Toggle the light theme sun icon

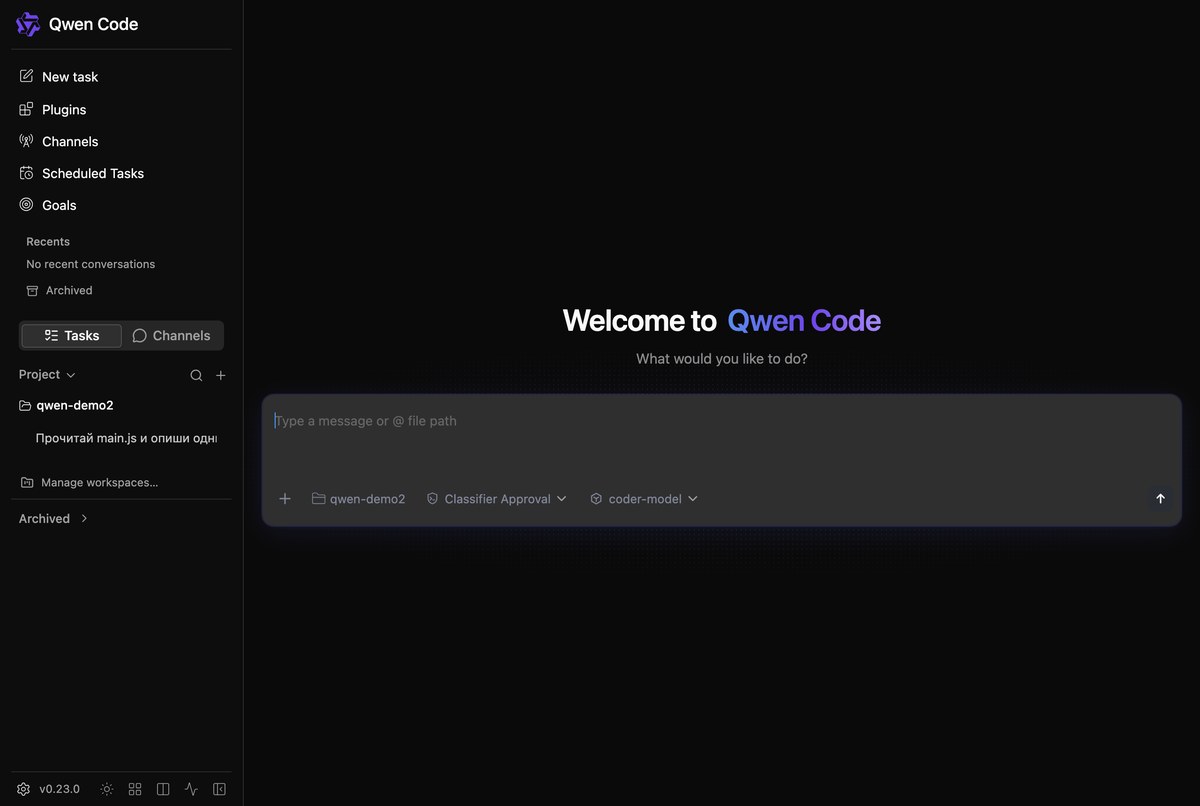point(107,789)
